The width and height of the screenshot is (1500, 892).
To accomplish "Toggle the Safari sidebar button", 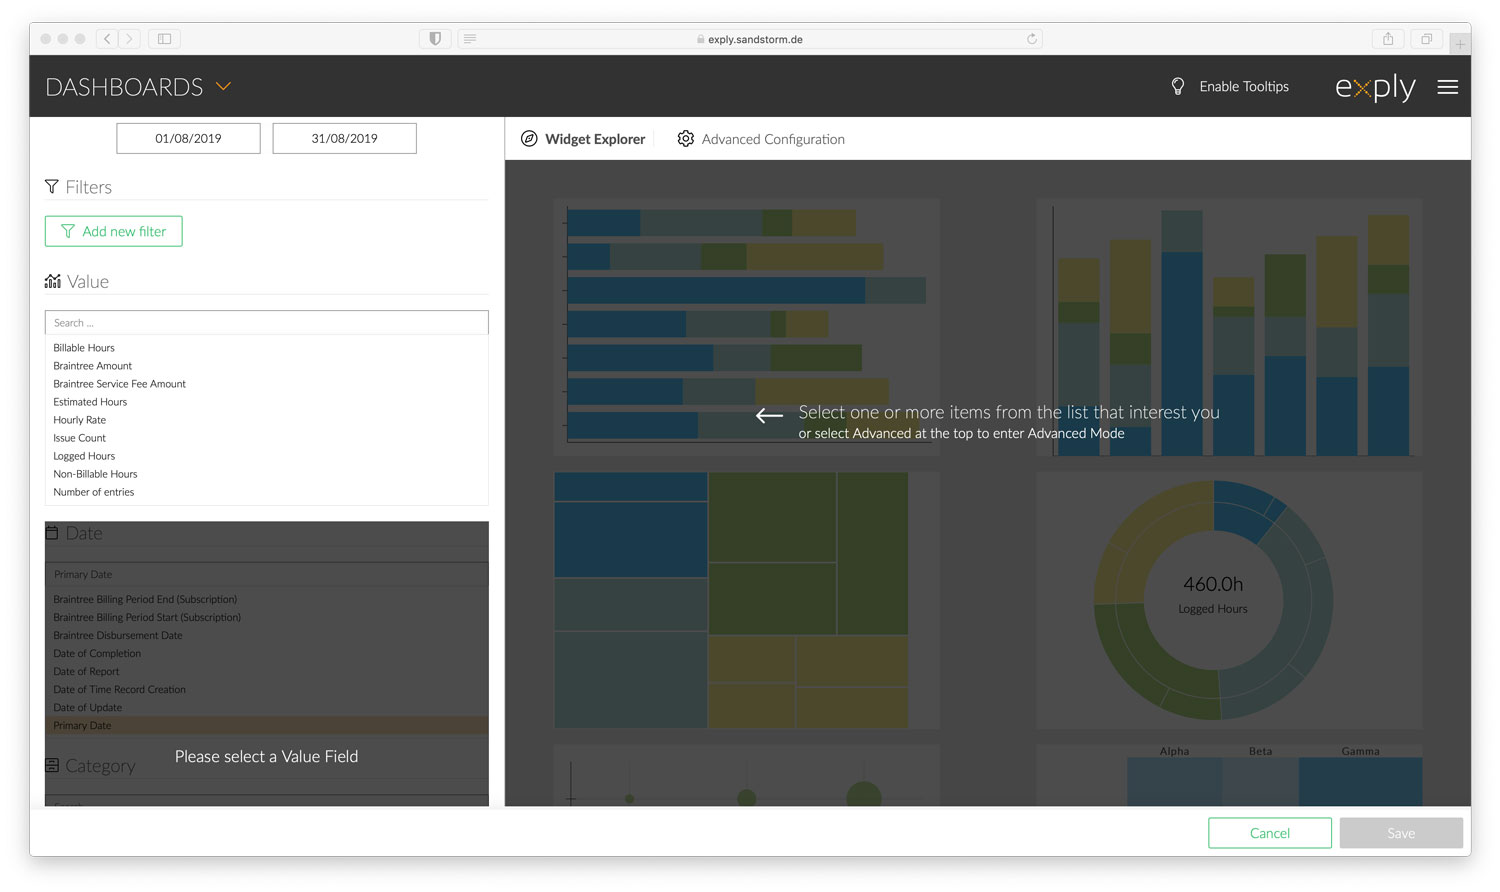I will [164, 39].
